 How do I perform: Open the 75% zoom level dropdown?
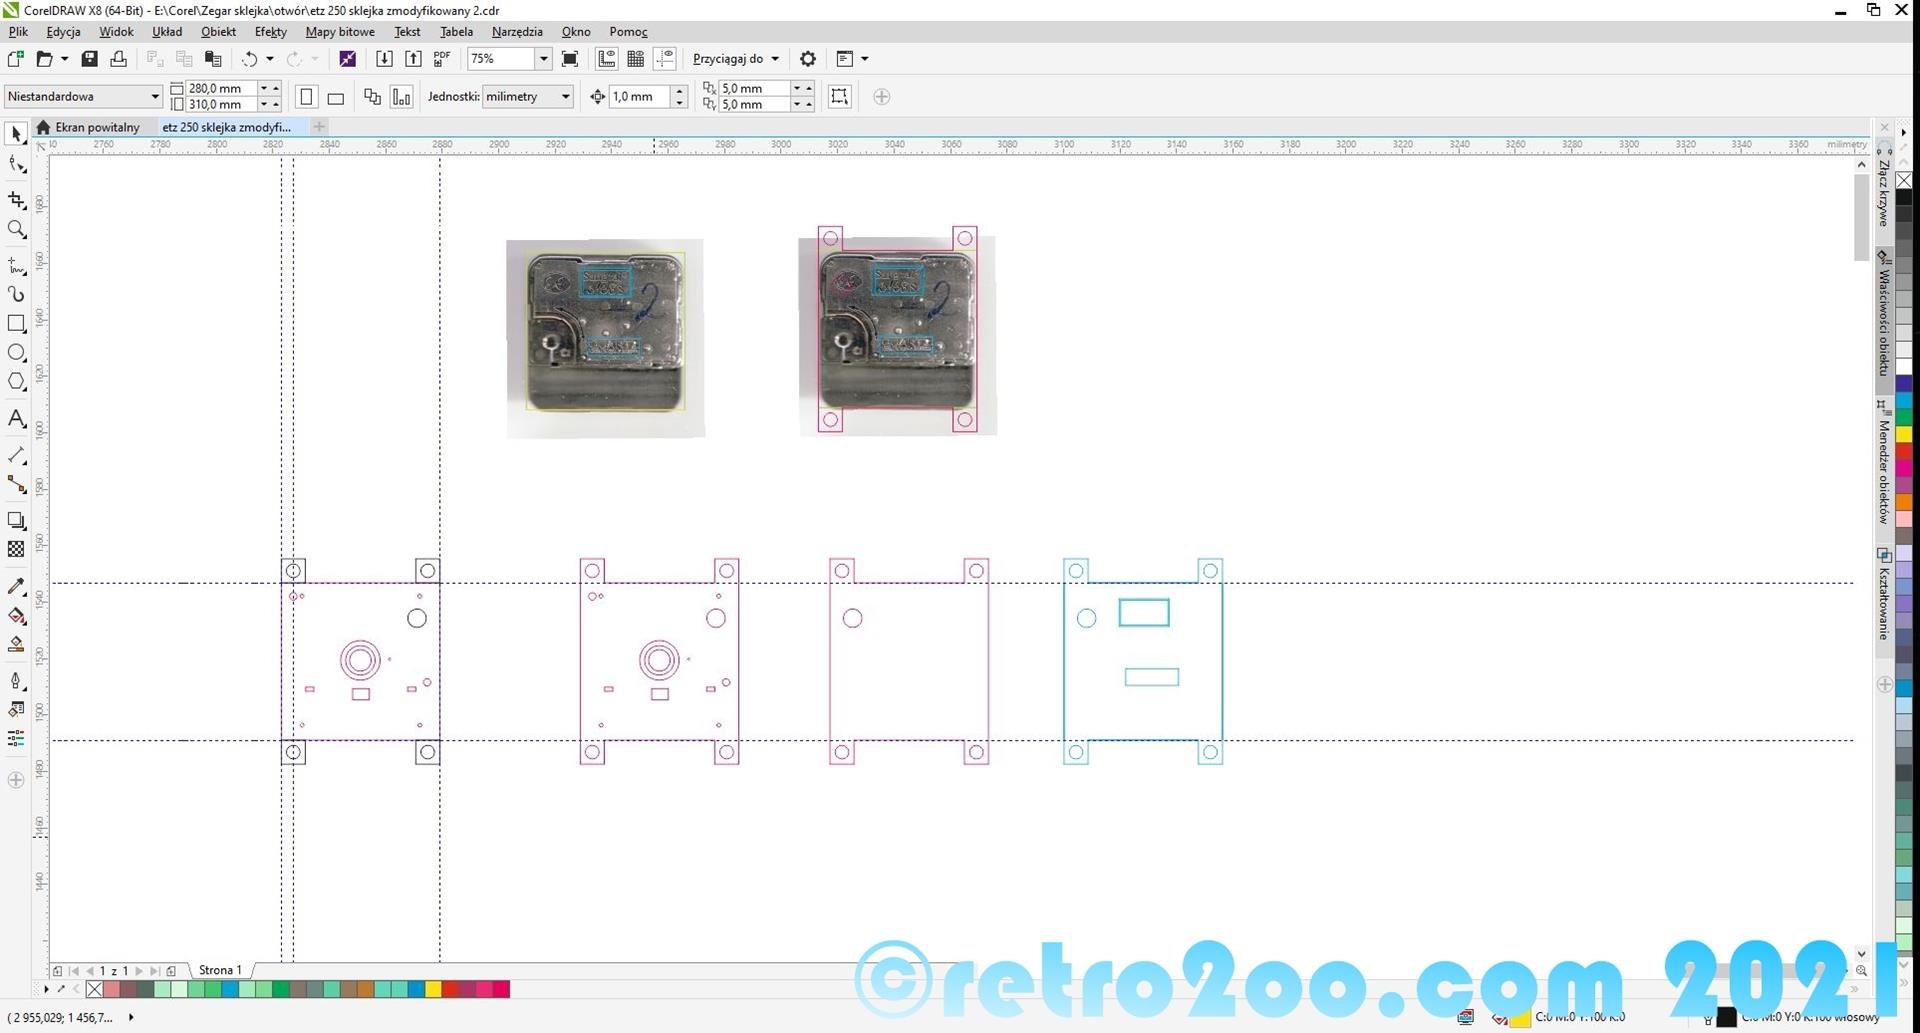543,59
